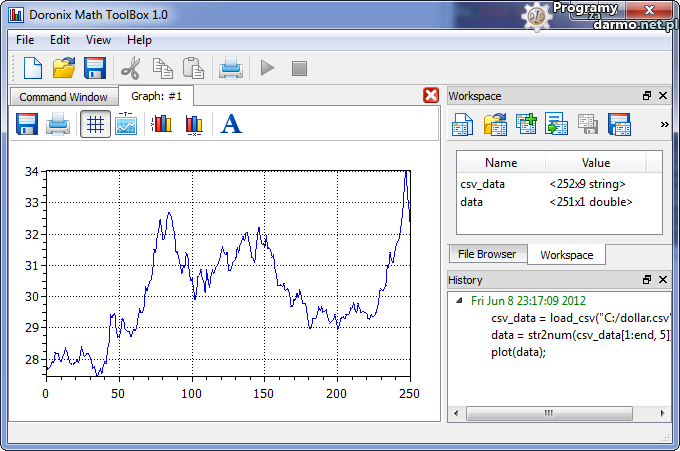Click the X-axis label chart icon

coord(195,124)
